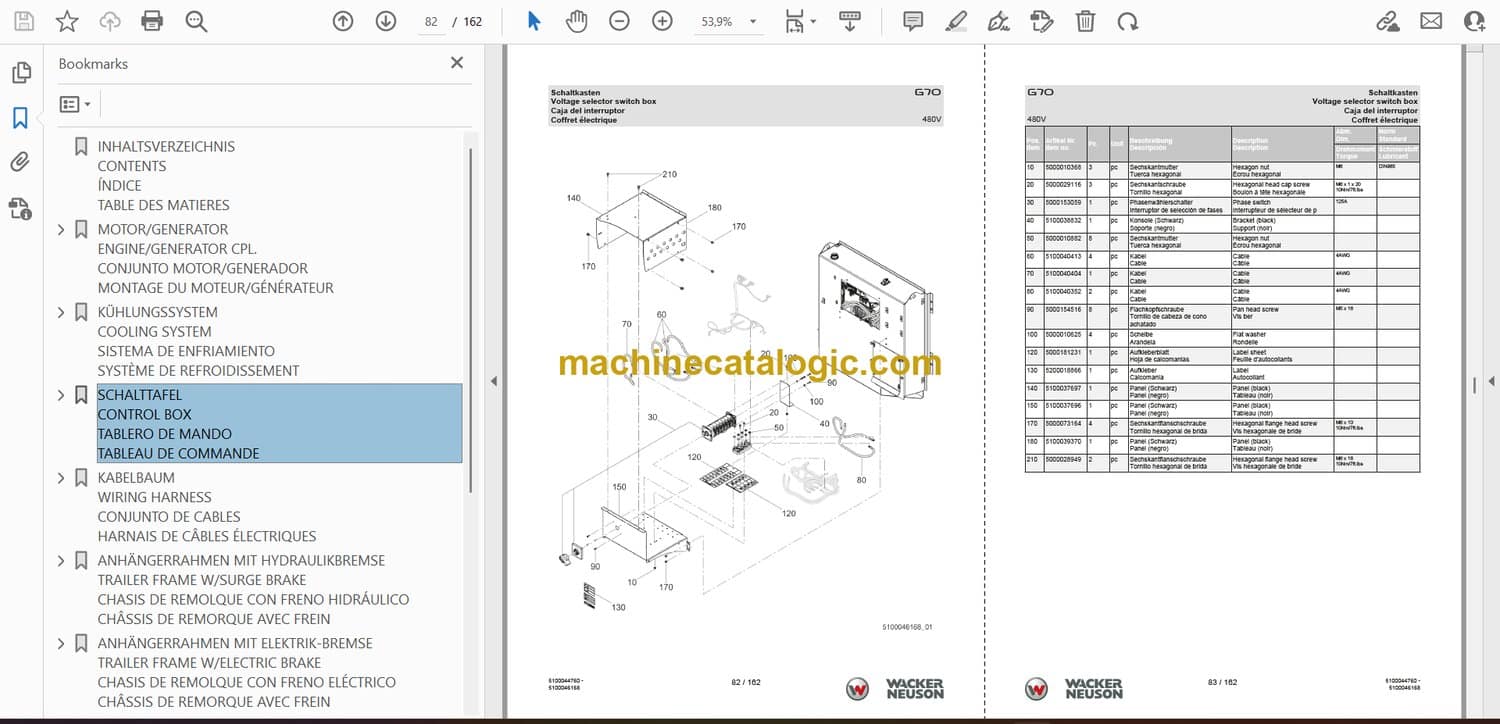This screenshot has width=1500, height=724.
Task: Click the page number input field
Action: pyautogui.click(x=432, y=21)
